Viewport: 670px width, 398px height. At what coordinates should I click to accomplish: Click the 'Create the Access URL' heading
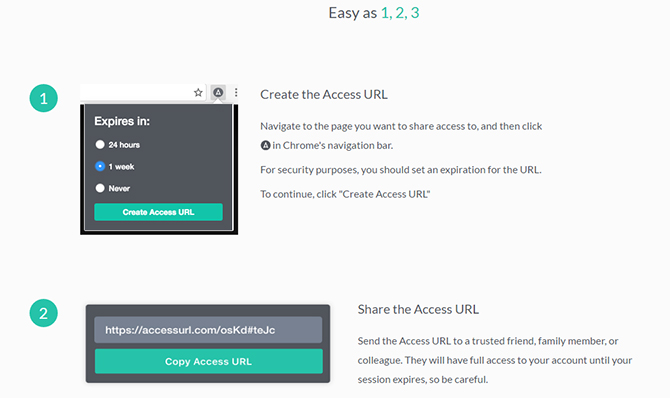click(324, 94)
